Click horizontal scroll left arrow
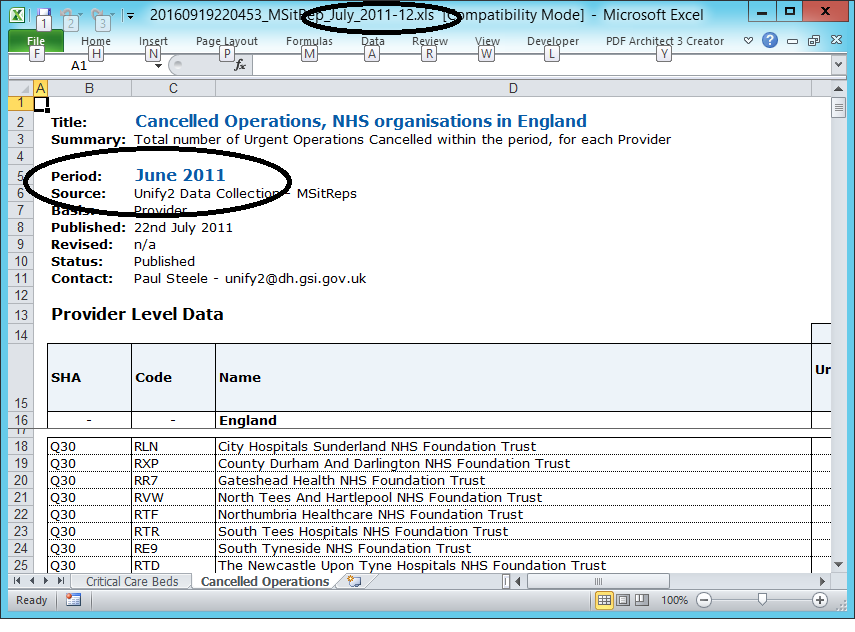 pyautogui.click(x=518, y=582)
